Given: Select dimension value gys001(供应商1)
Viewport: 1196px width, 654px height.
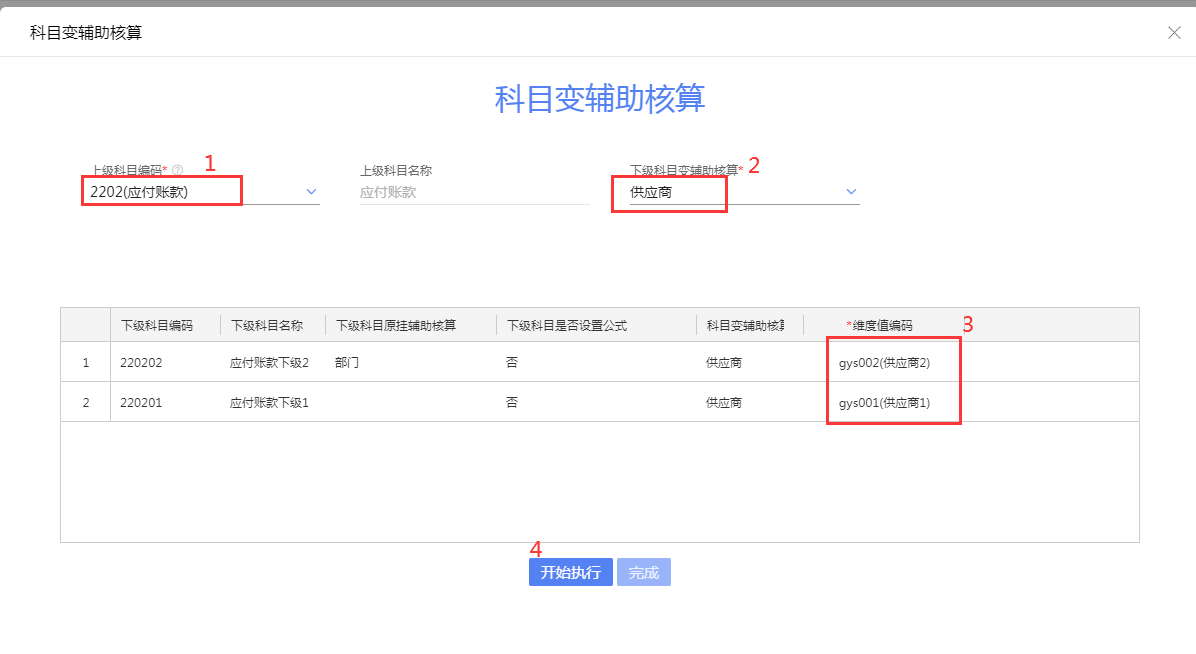Looking at the screenshot, I should [x=884, y=403].
